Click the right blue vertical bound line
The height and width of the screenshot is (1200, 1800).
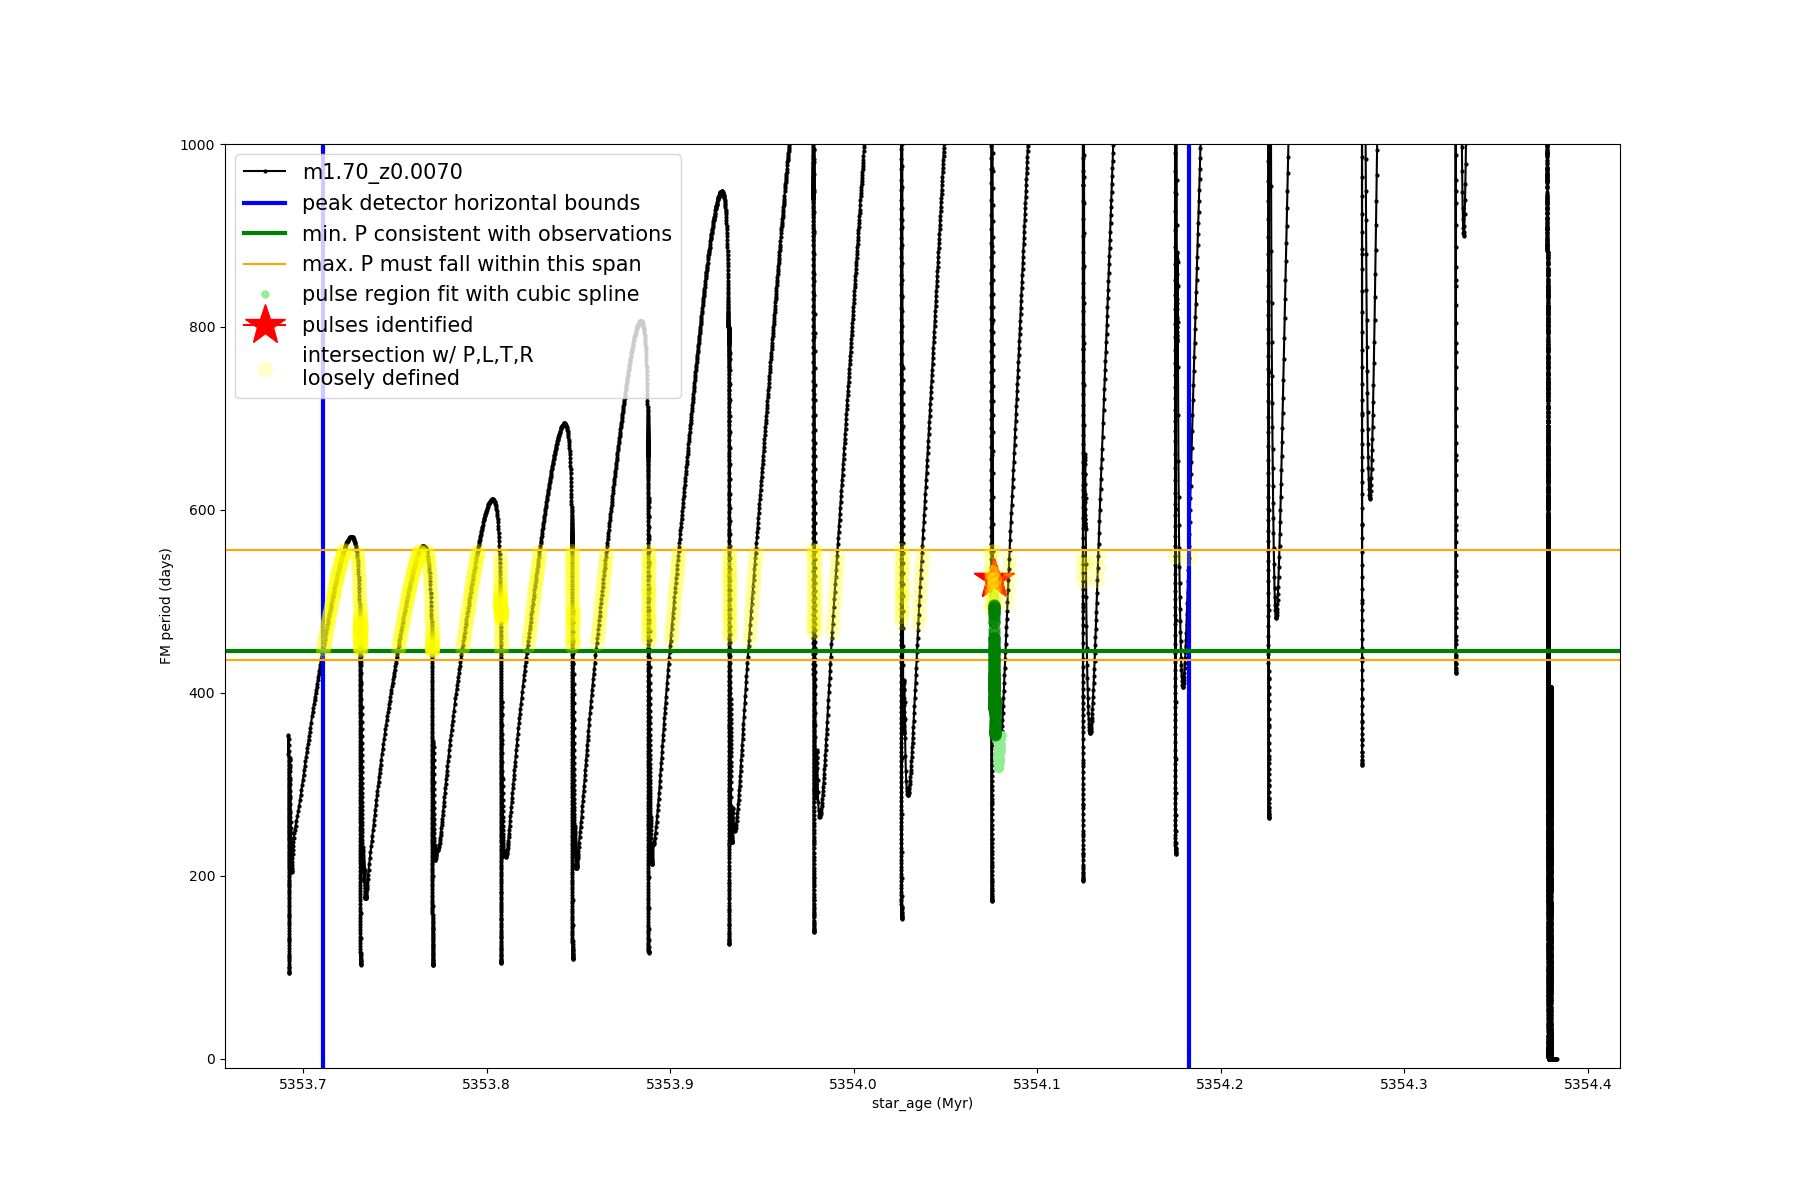[x=1189, y=800]
